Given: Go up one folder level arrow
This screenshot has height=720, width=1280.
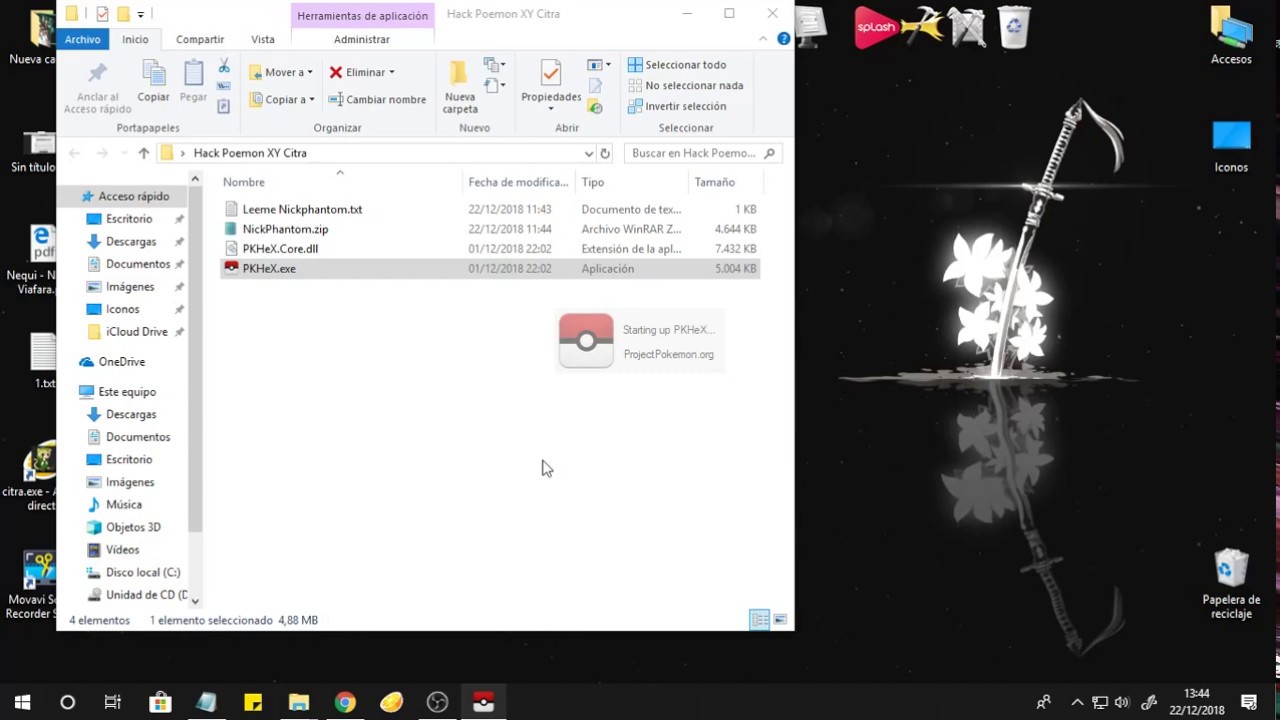Looking at the screenshot, I should click(144, 153).
